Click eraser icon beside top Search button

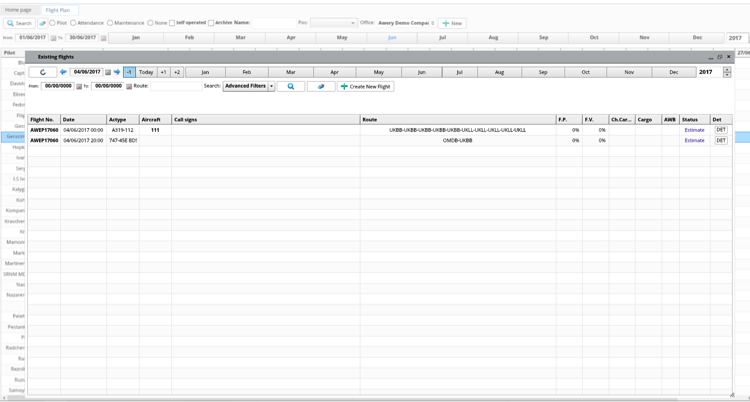(x=42, y=23)
